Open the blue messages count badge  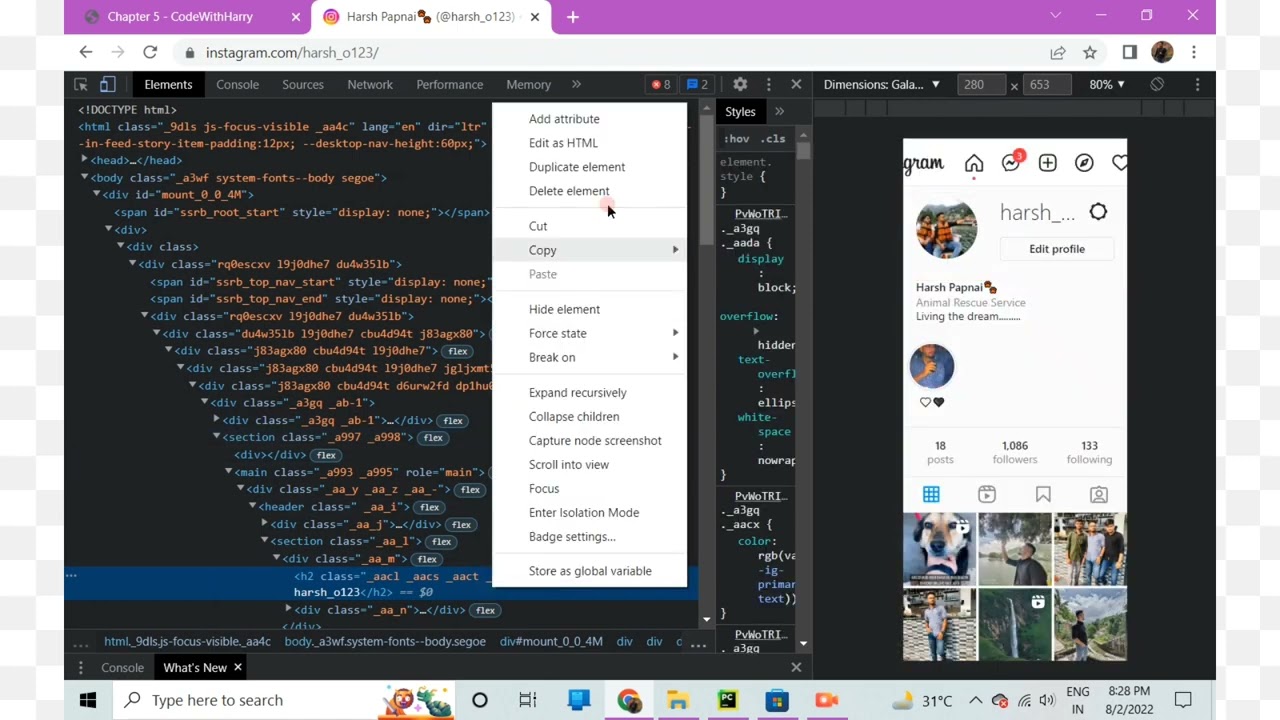[698, 84]
